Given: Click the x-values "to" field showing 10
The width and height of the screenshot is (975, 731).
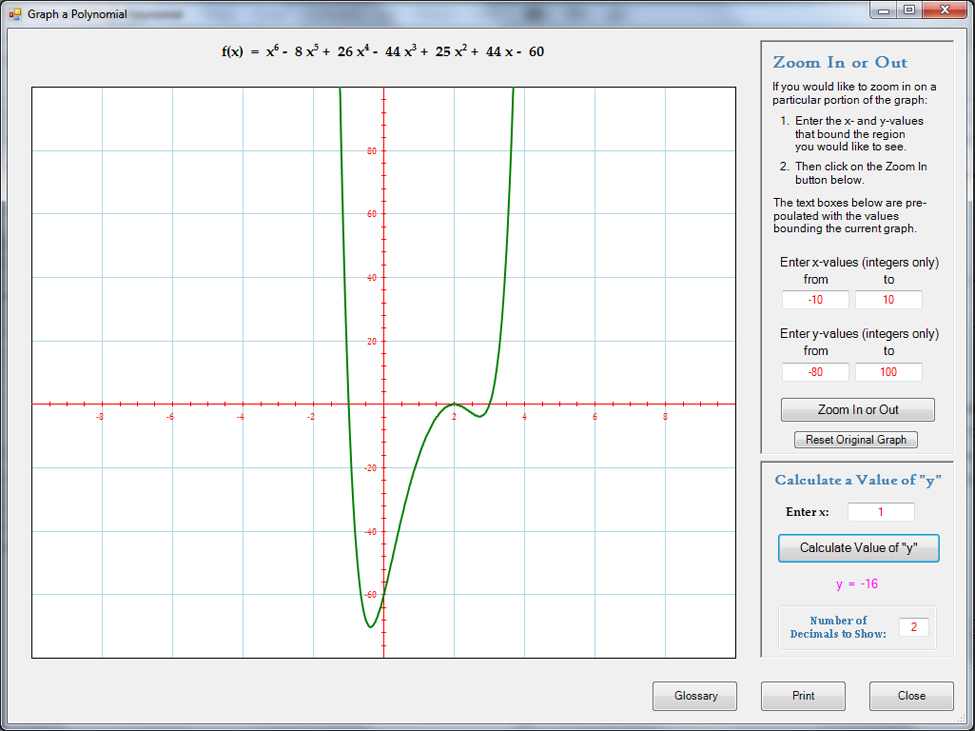Looking at the screenshot, I should coord(888,300).
